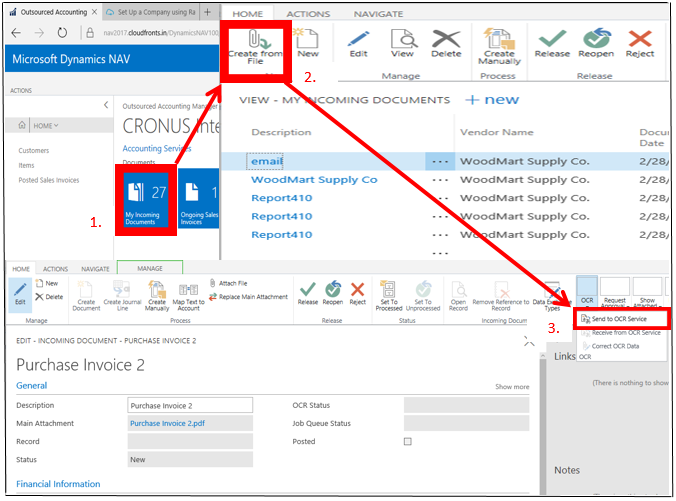The height and width of the screenshot is (501, 676).
Task: Toggle the Posted checkbox
Action: point(407,442)
